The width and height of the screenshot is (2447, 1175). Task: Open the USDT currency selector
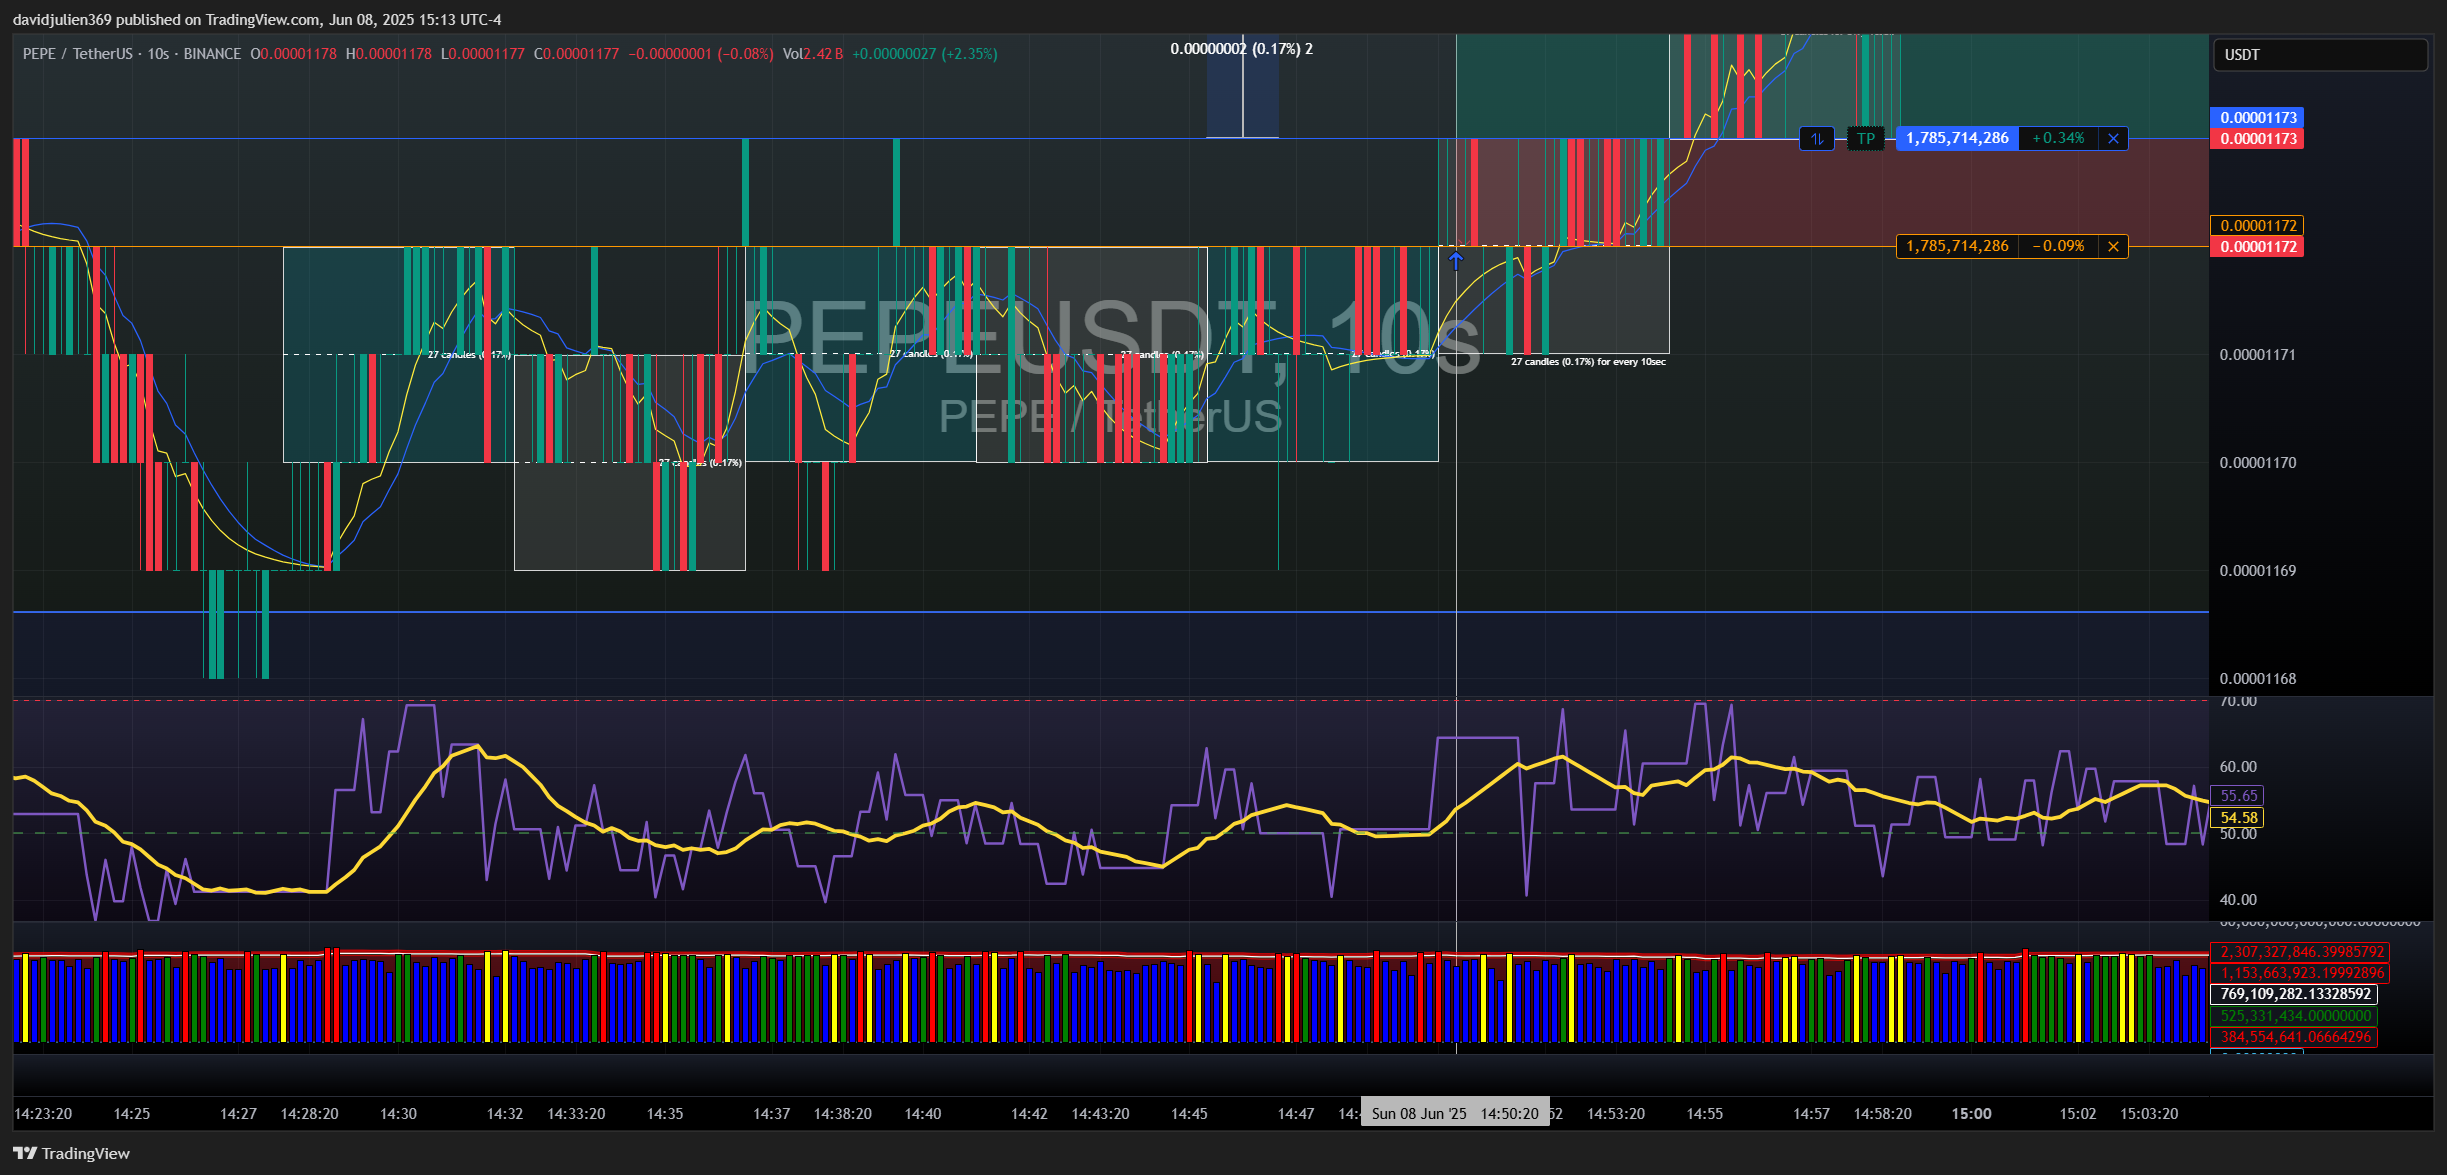pyautogui.click(x=2320, y=55)
